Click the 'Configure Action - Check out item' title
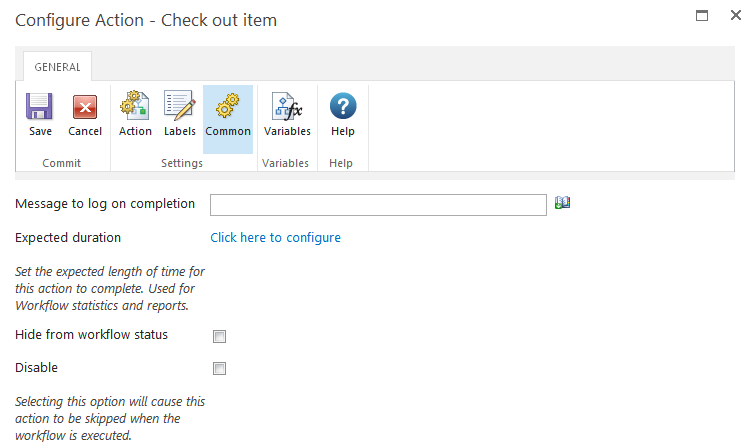The height and width of the screenshot is (445, 751). tap(146, 20)
